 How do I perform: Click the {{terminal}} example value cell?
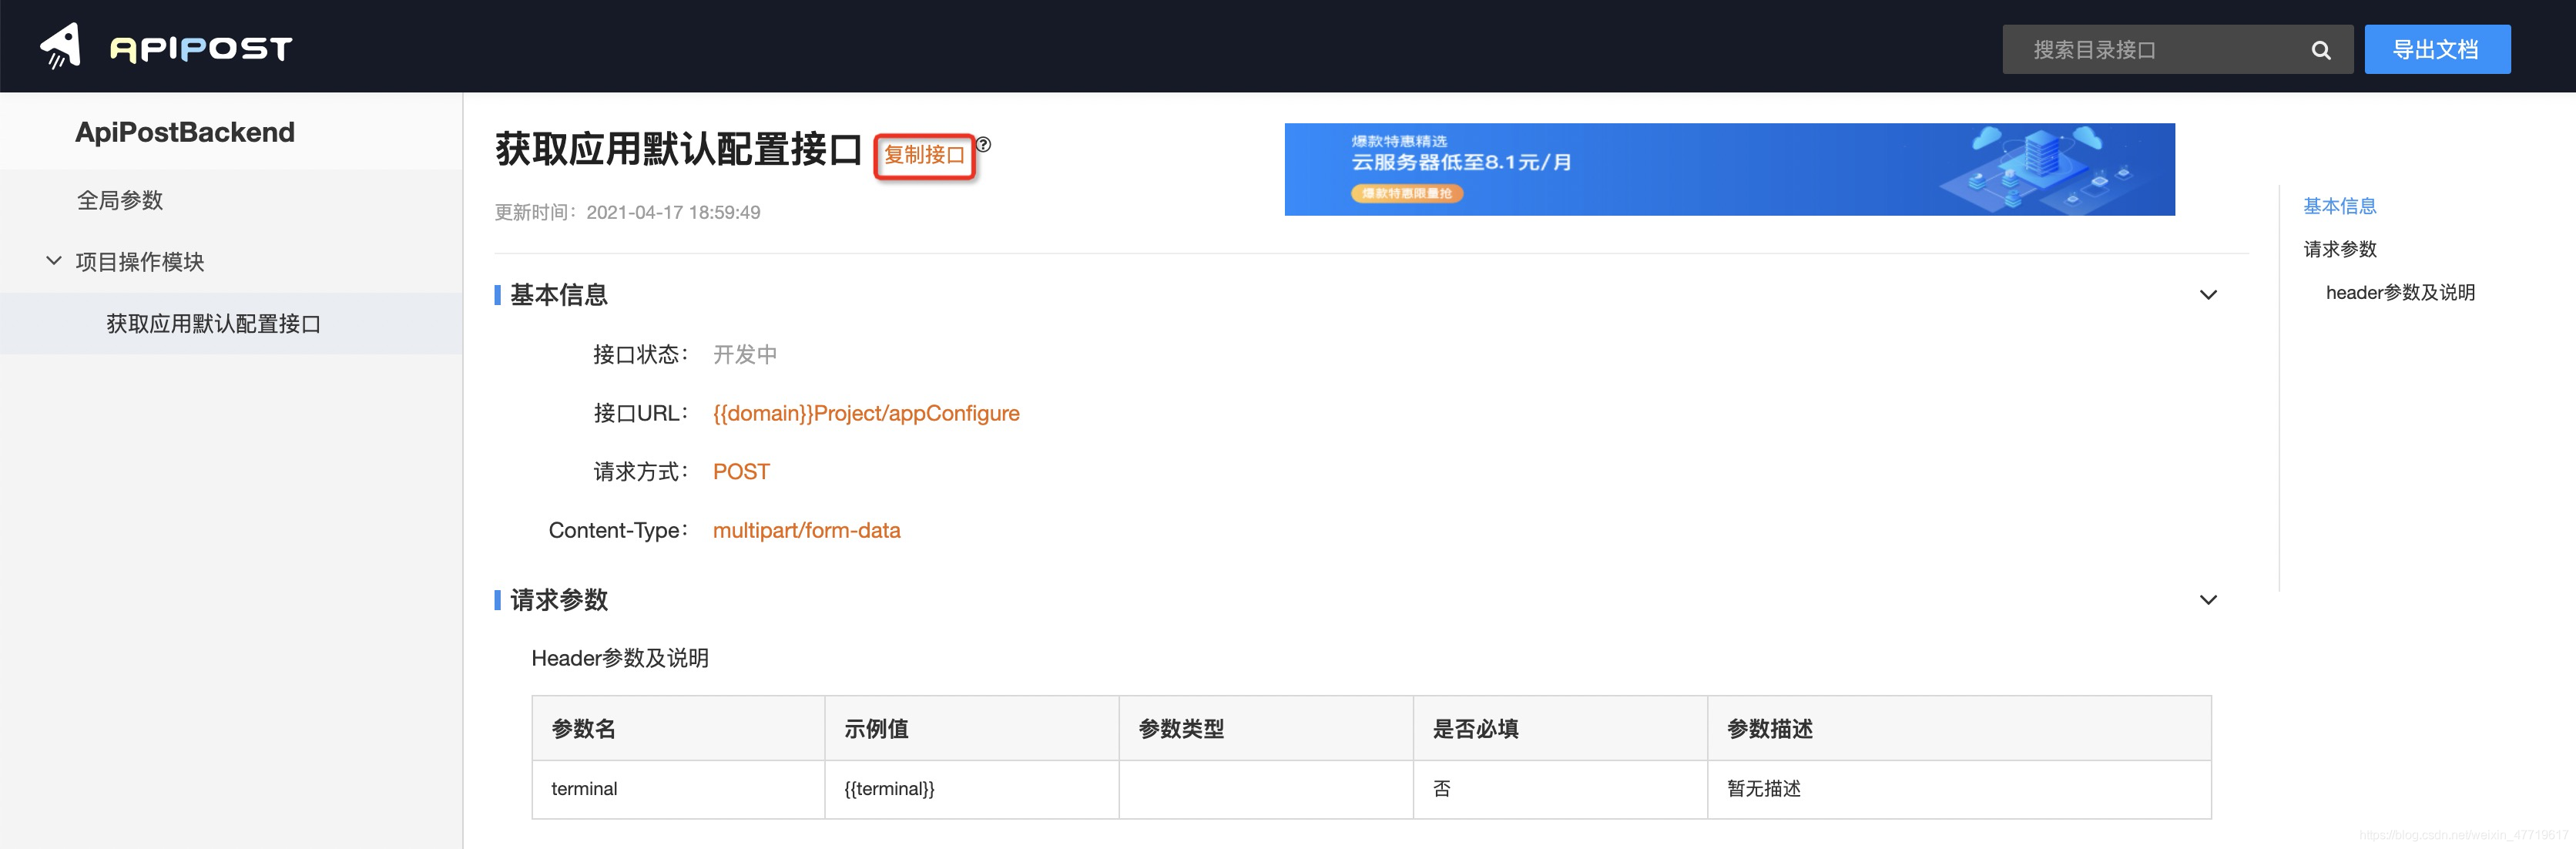tap(889, 789)
